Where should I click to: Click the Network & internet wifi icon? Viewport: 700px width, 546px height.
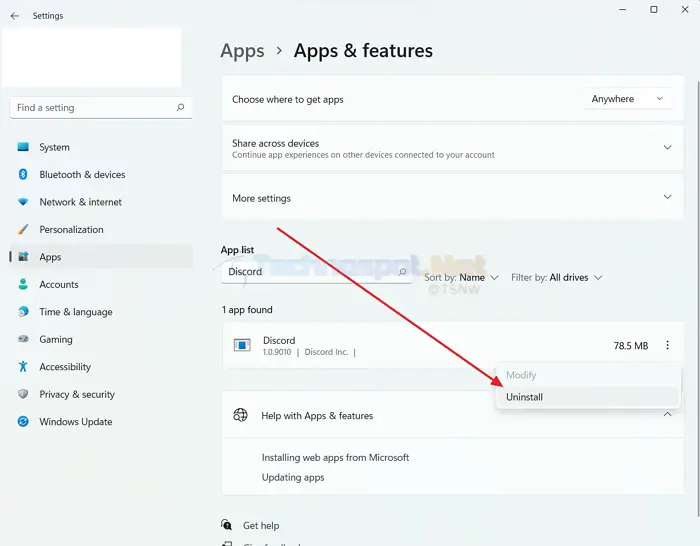(x=23, y=202)
